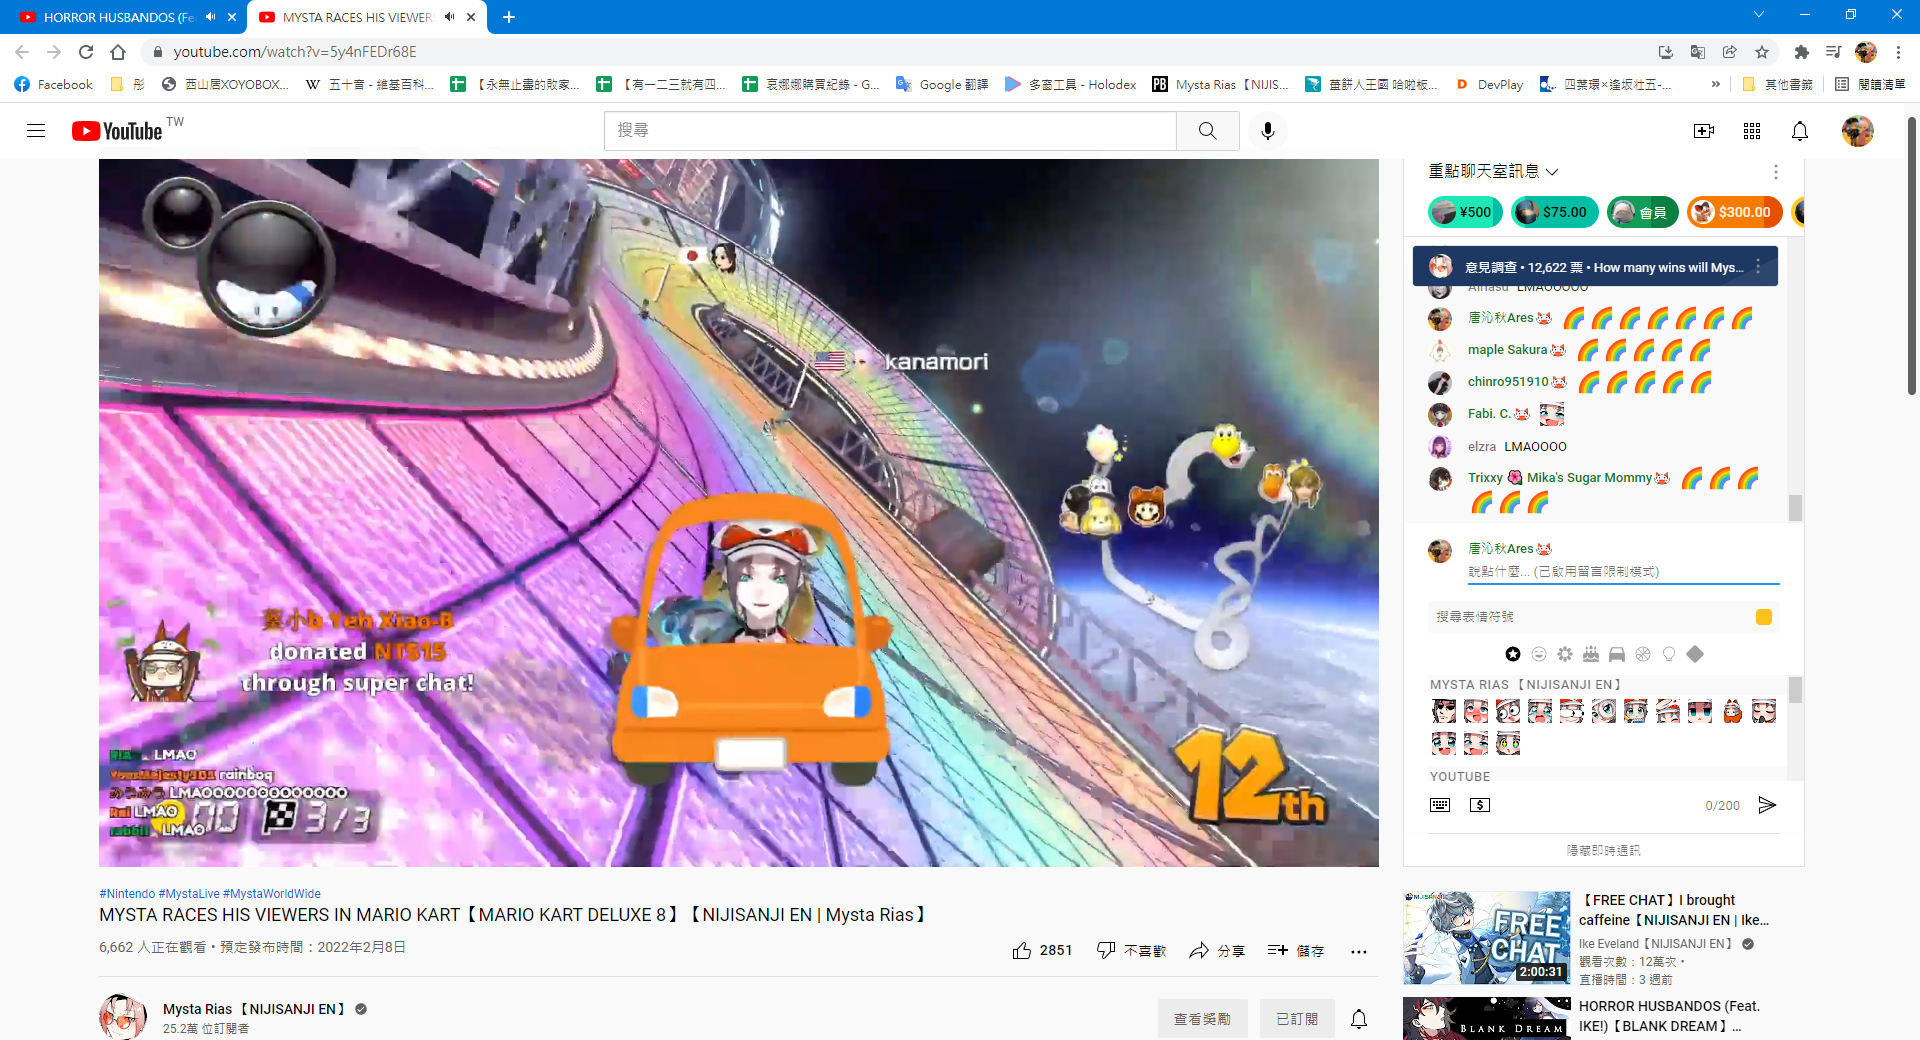The image size is (1920, 1040).
Task: Dislike the video with thumbs down
Action: pyautogui.click(x=1106, y=951)
